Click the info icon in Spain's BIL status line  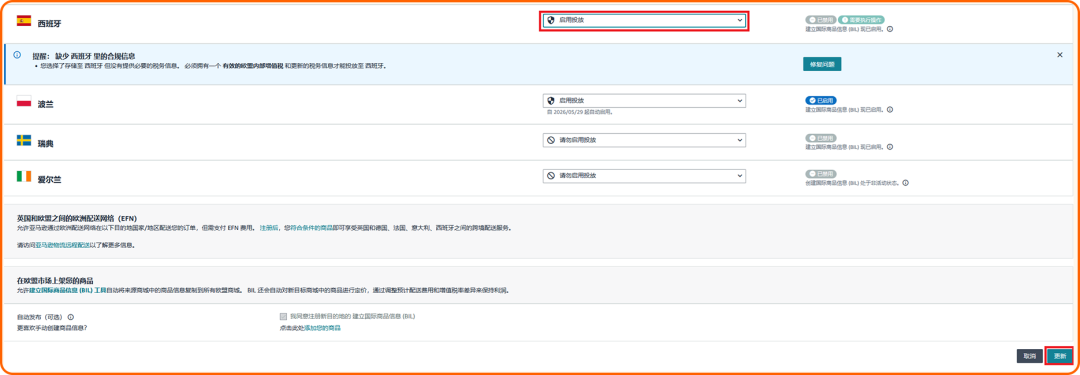(890, 29)
